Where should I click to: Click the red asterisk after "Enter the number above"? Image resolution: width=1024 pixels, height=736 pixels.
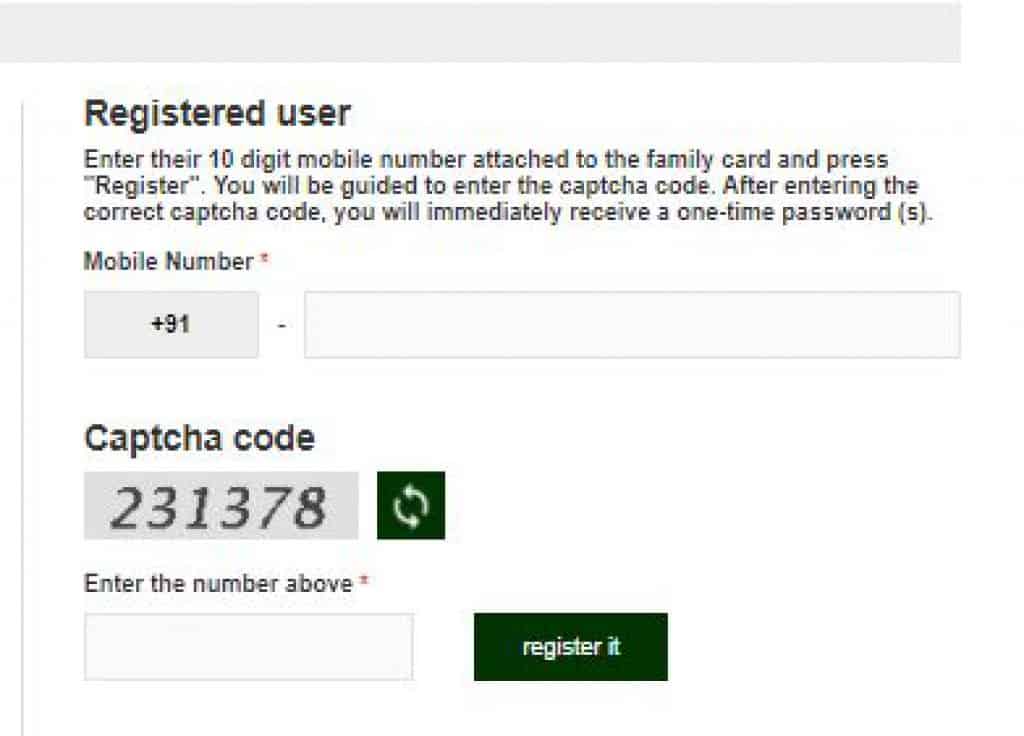coord(364,579)
